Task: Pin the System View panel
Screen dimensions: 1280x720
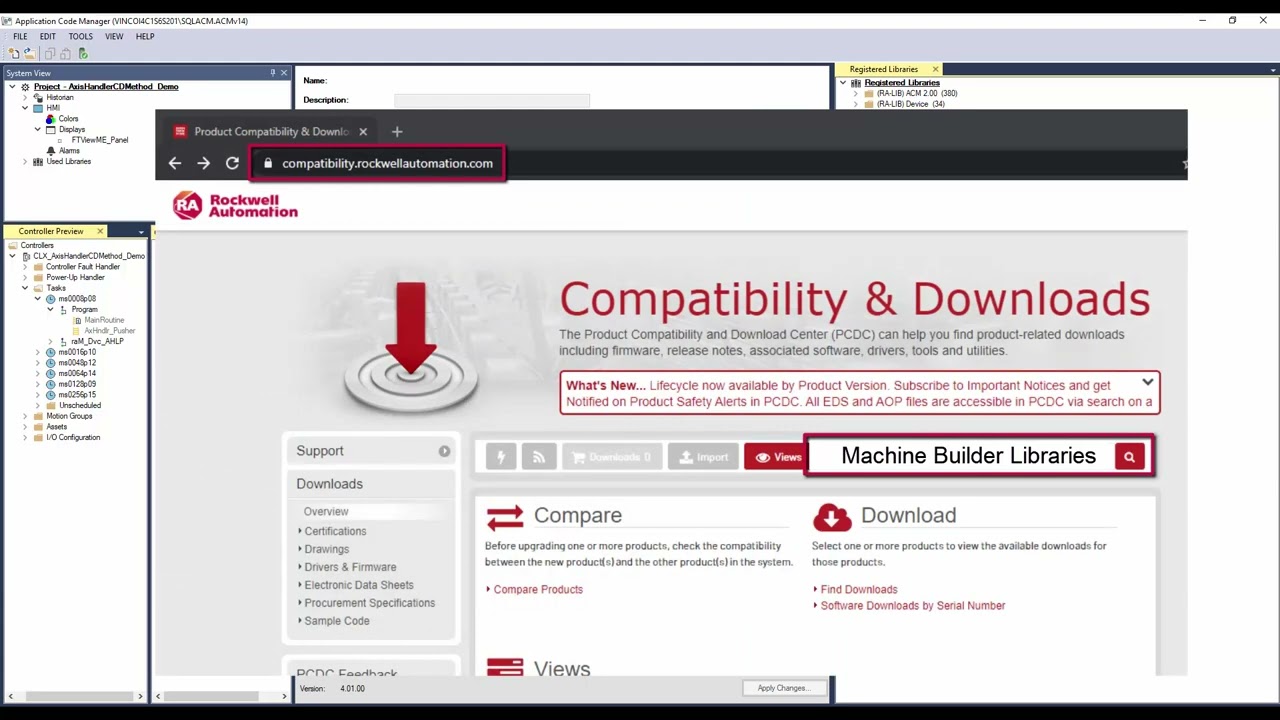Action: [x=272, y=73]
